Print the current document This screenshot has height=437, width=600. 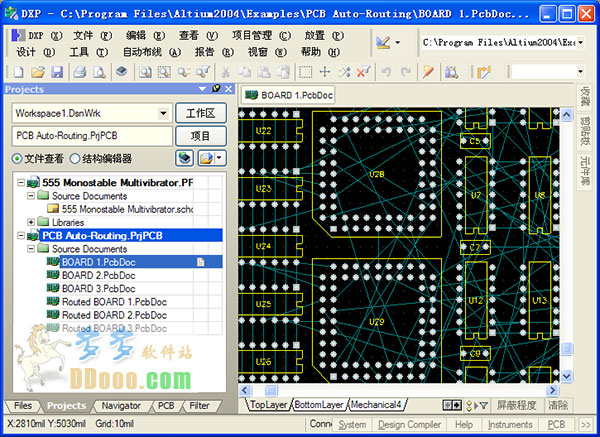(80, 72)
